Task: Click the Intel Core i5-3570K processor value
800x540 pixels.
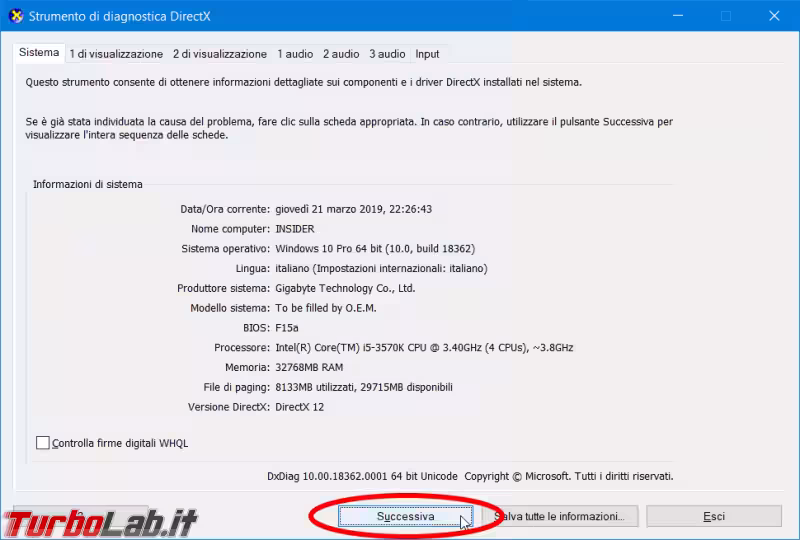Action: coord(424,348)
